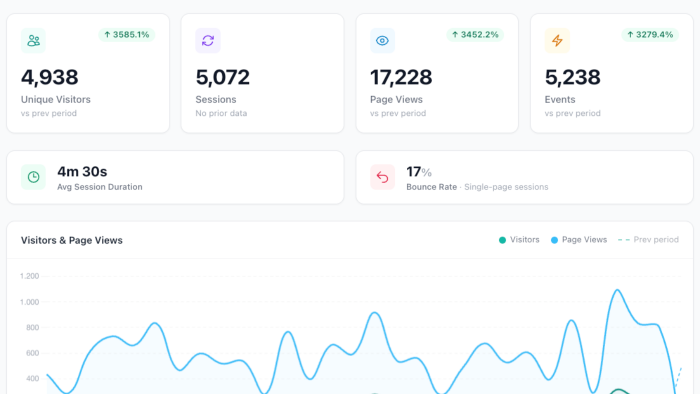Screen dimensions: 700x394
Task: Click the 400 y-axis label
Action: (x=33, y=378)
